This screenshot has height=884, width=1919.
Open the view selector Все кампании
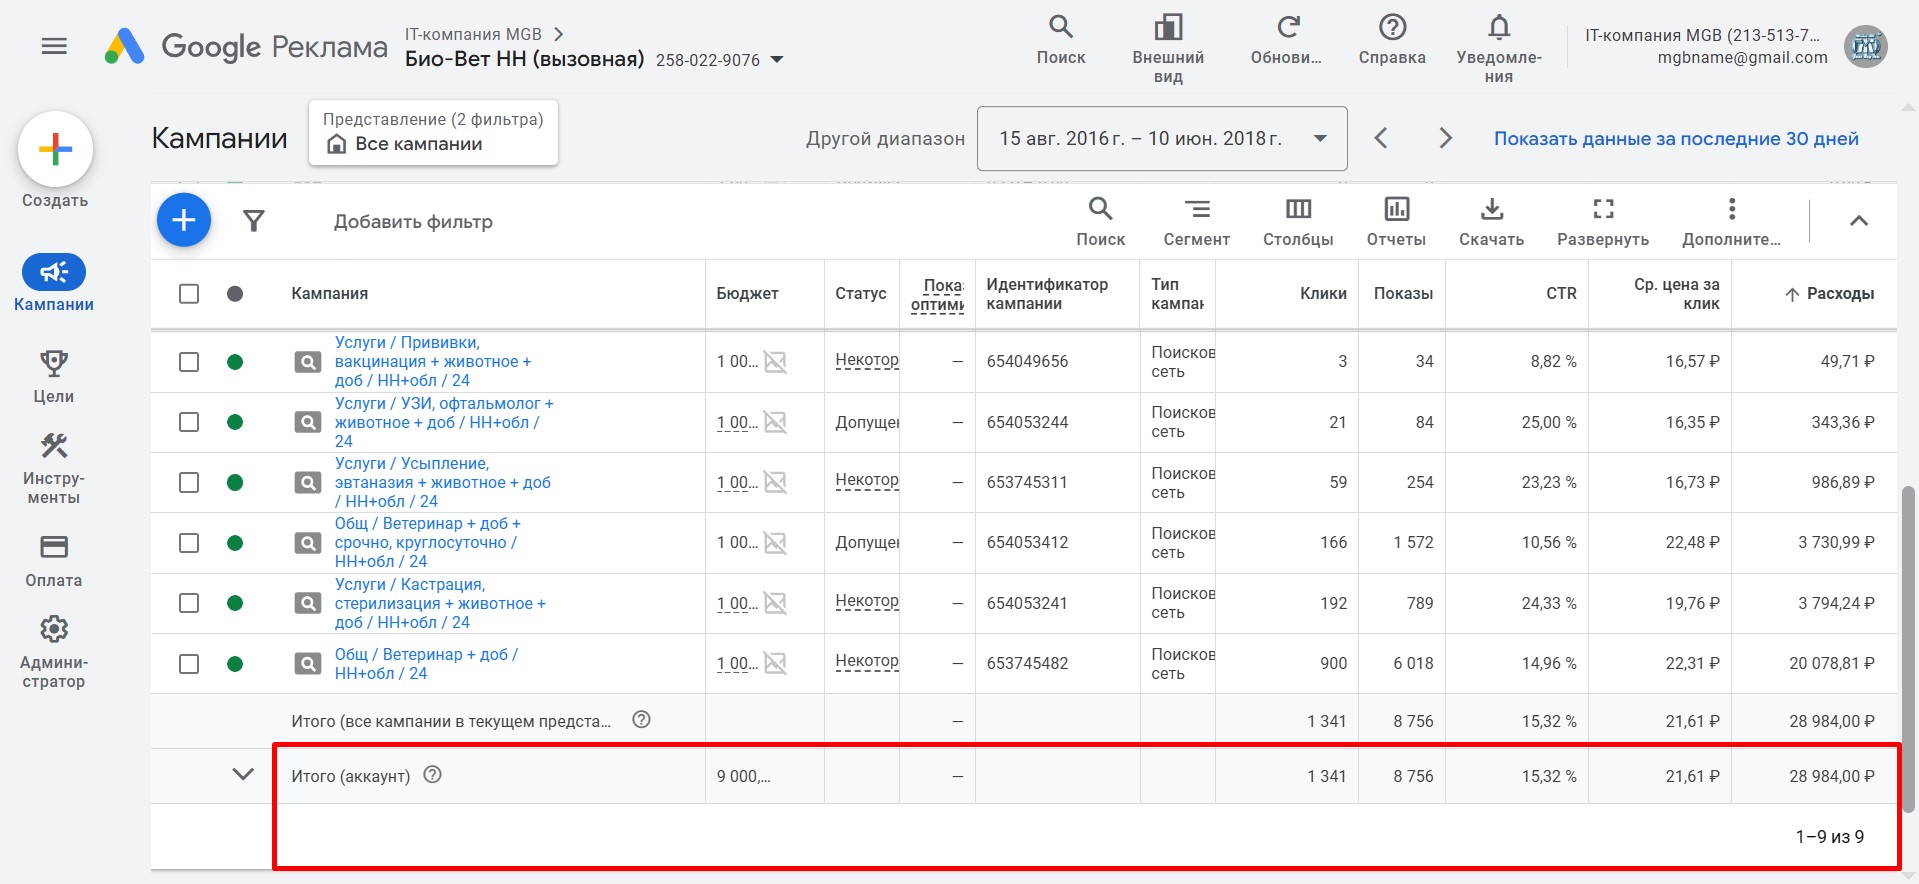(433, 132)
